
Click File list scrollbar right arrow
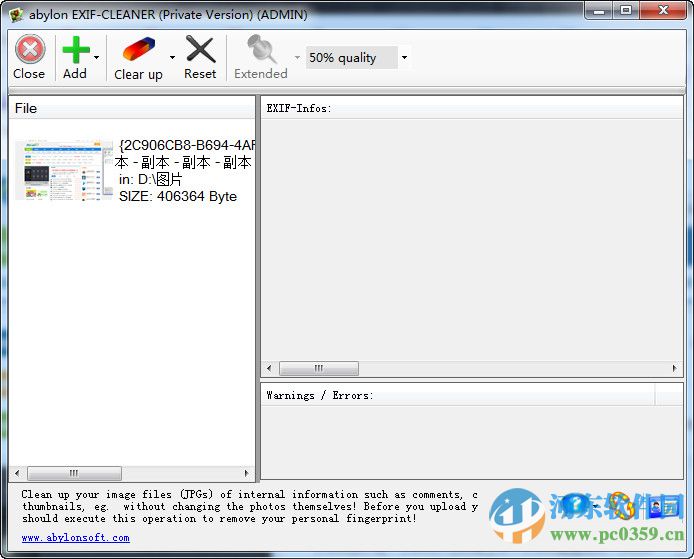(247, 473)
